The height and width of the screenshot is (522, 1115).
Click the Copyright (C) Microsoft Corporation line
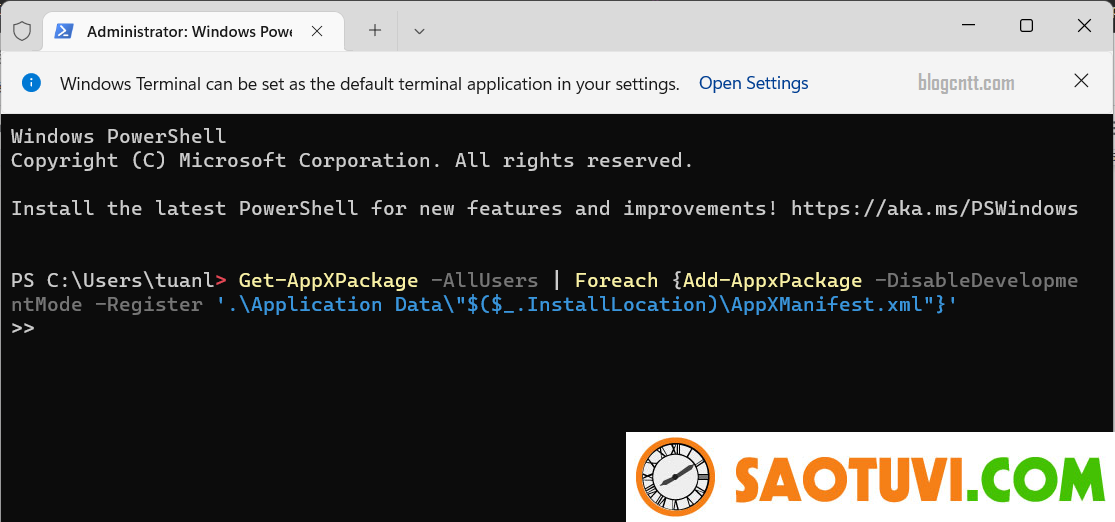[x=352, y=160]
